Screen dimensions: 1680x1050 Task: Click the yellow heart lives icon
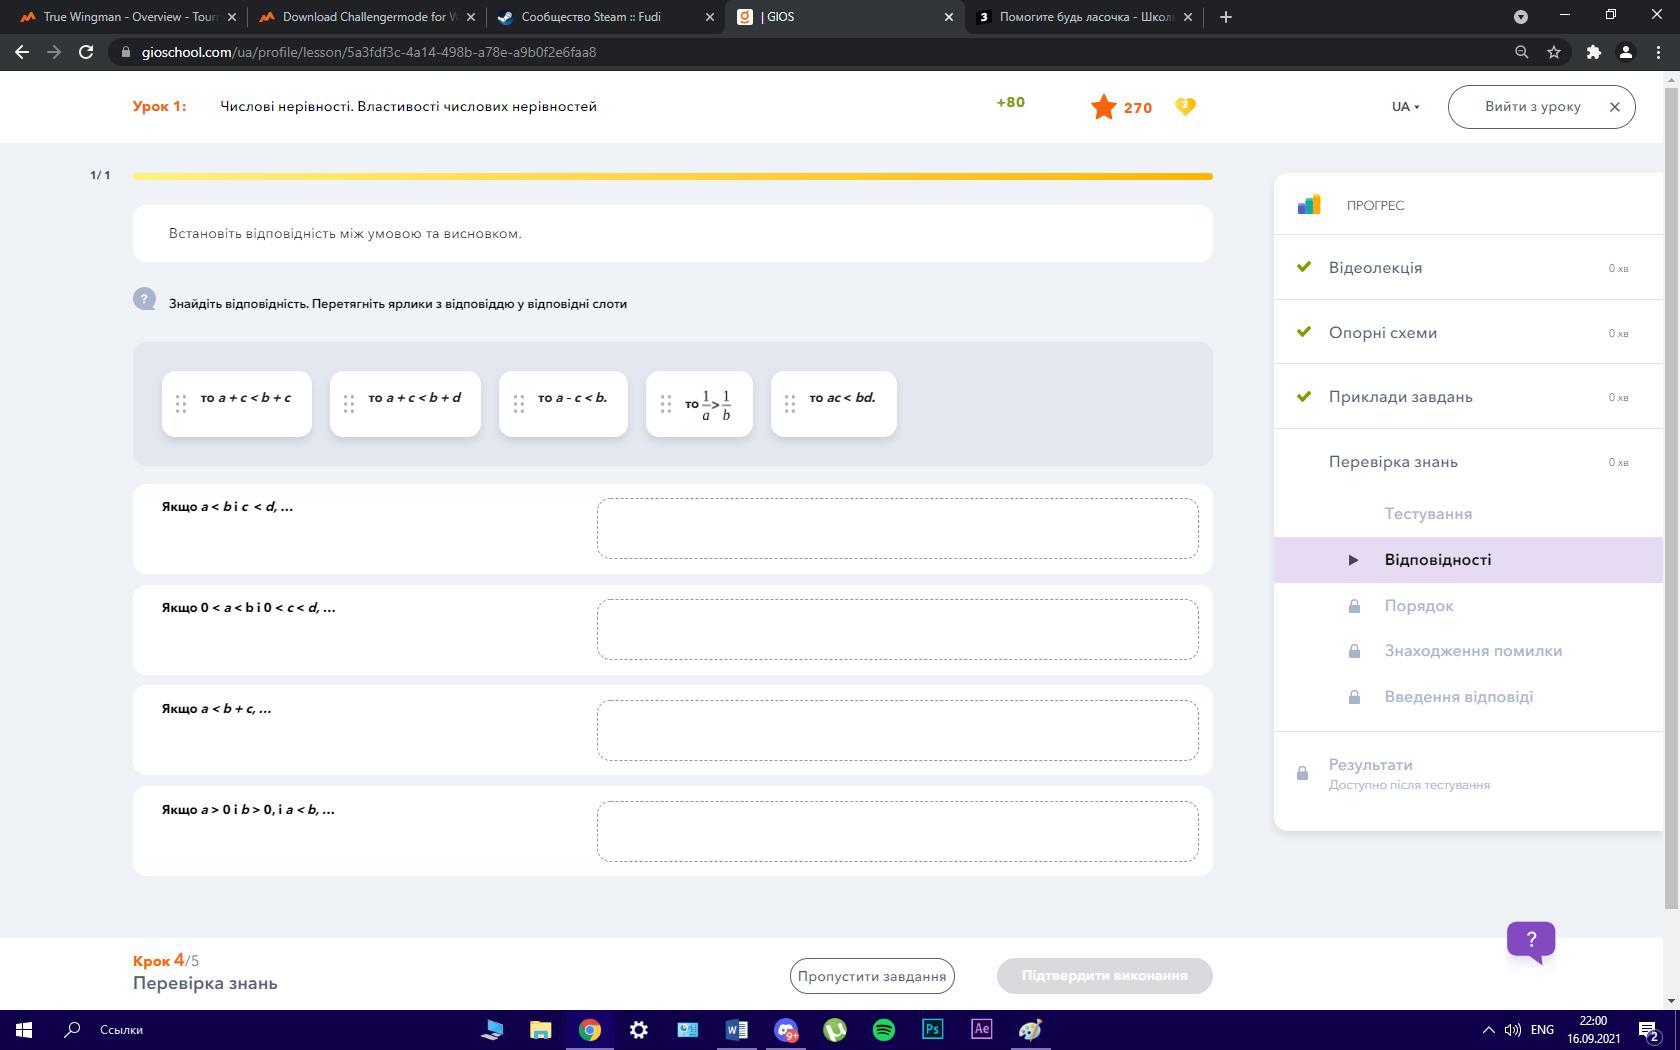point(1185,106)
